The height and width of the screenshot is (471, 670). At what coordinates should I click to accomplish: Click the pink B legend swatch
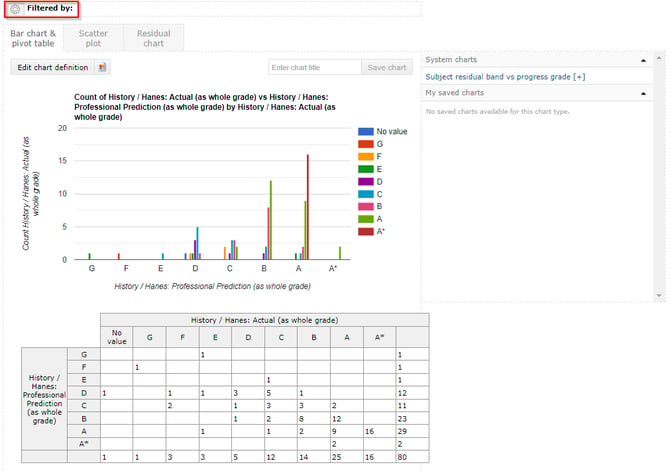click(366, 206)
